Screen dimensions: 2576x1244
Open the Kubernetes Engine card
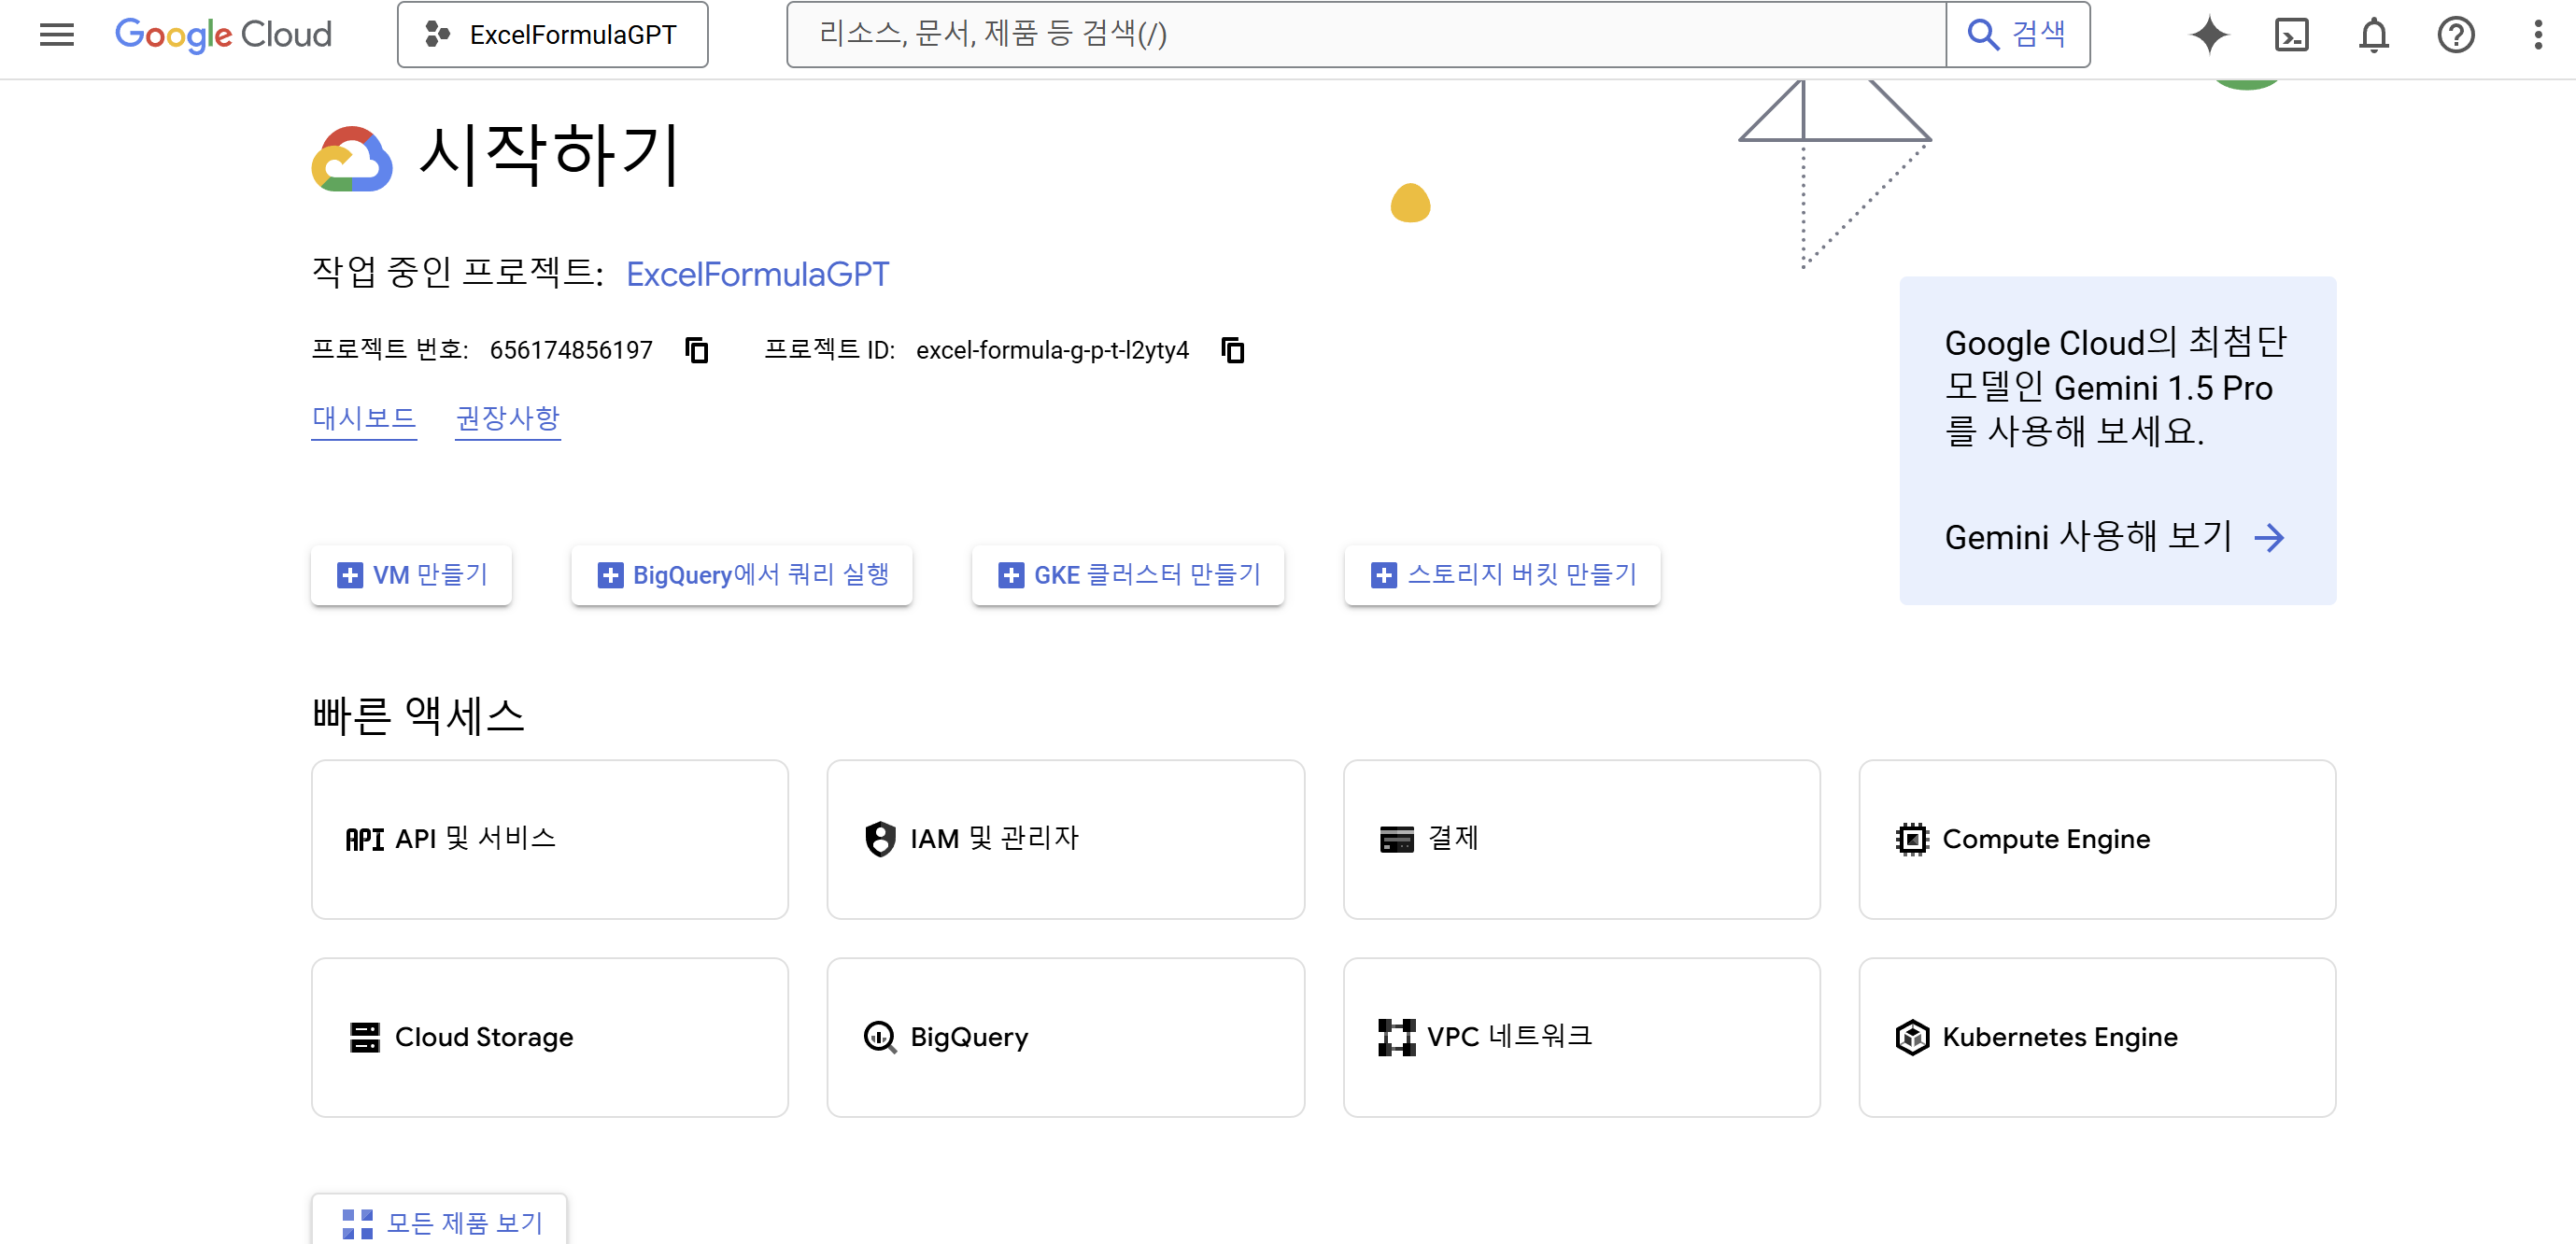pyautogui.click(x=2097, y=1037)
